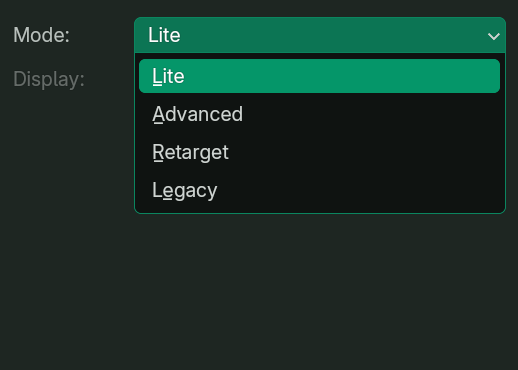Close the dropdown using the down chevron
The image size is (518, 370).
pos(493,36)
